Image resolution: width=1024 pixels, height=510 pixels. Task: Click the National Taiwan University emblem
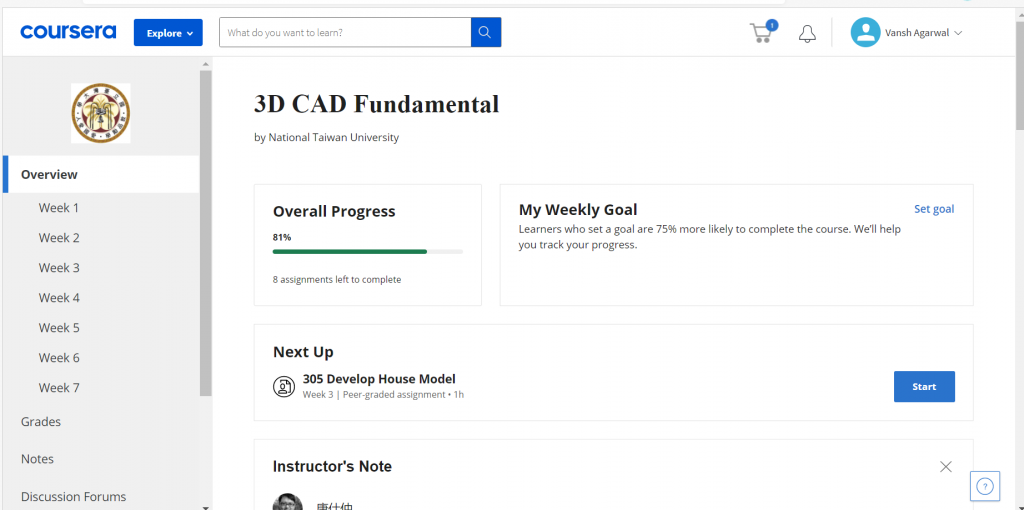point(101,113)
